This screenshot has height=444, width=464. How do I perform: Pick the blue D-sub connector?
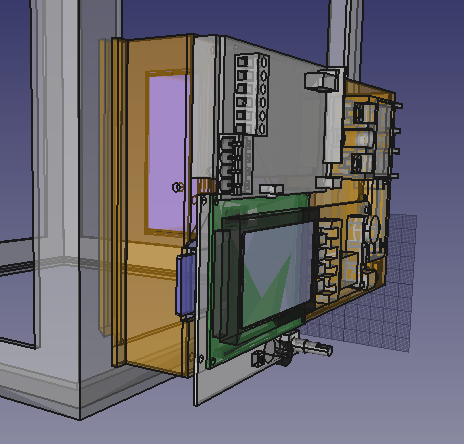[x=185, y=283]
